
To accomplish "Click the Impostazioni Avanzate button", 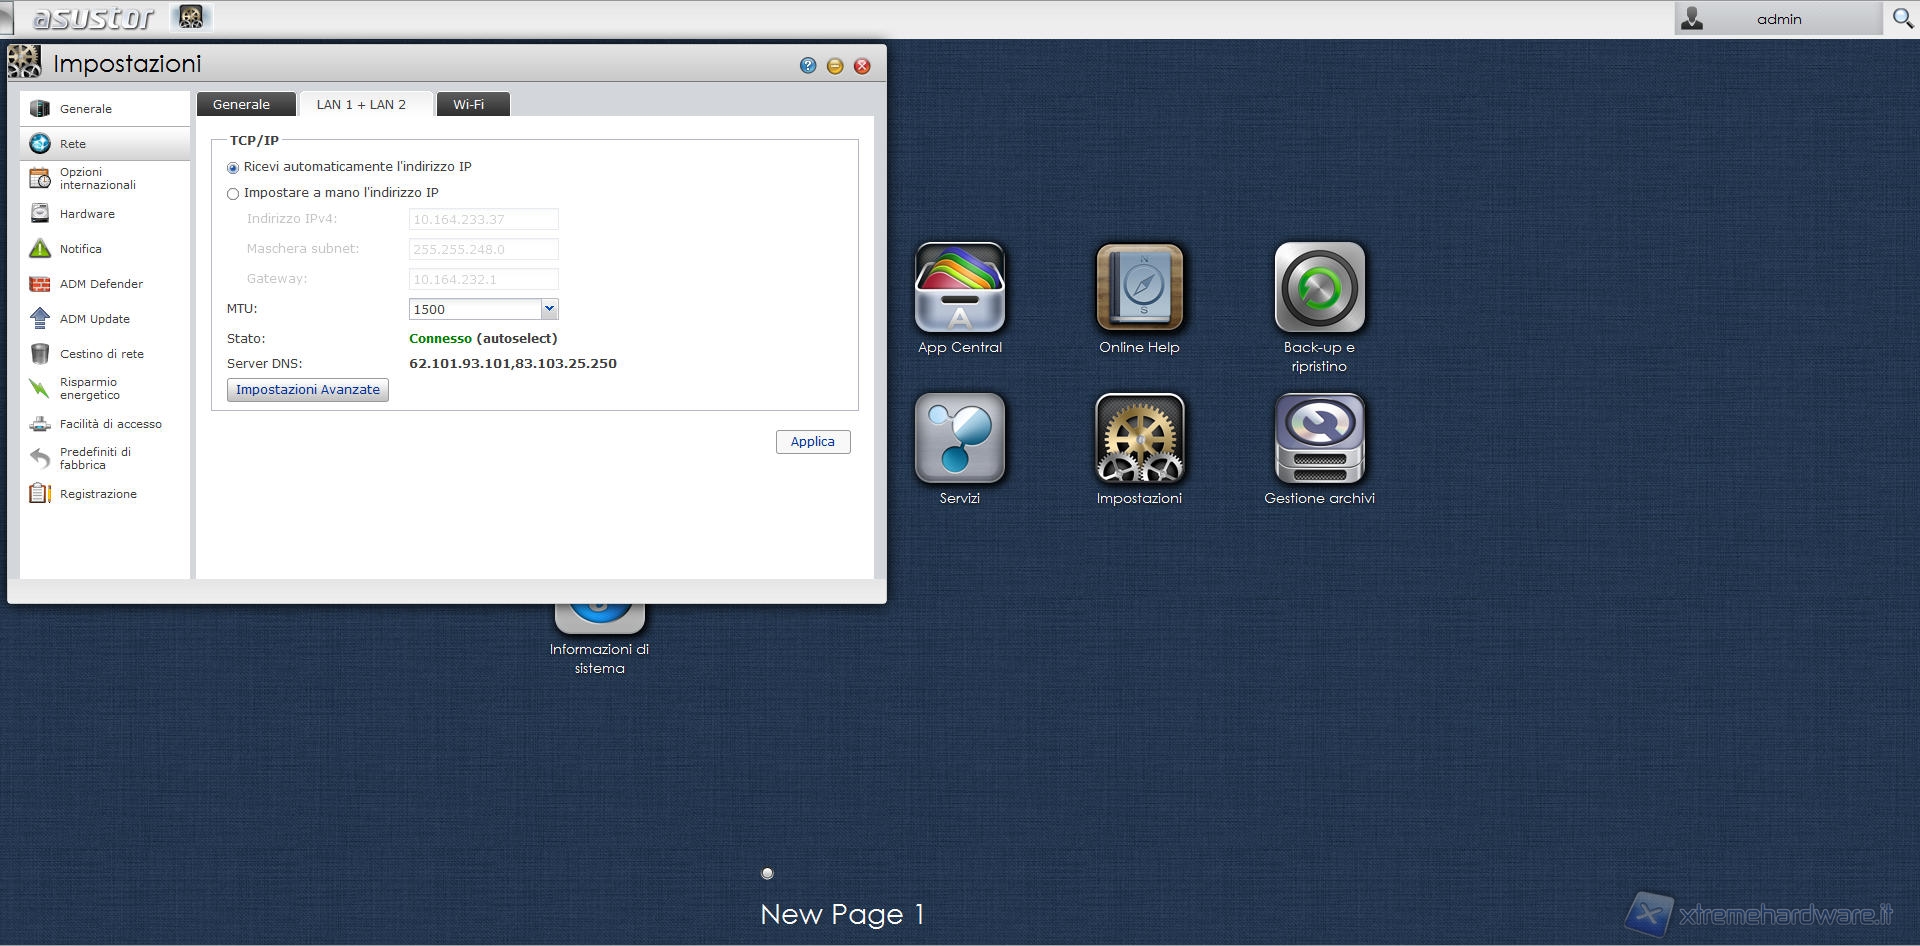I will [307, 390].
